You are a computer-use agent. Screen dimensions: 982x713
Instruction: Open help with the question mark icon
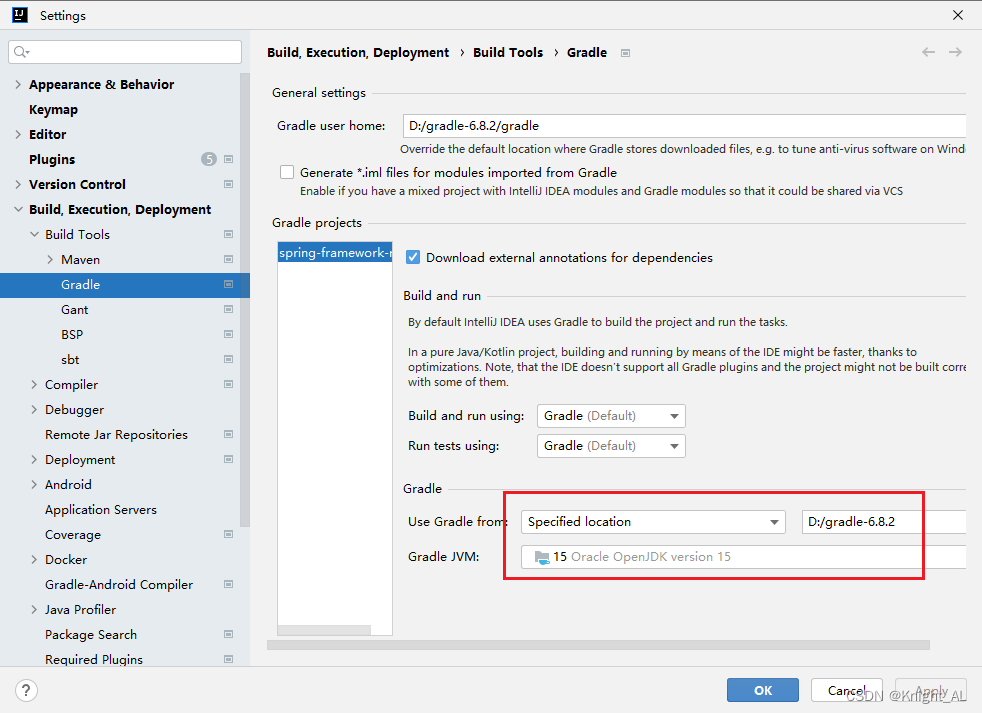[x=26, y=690]
